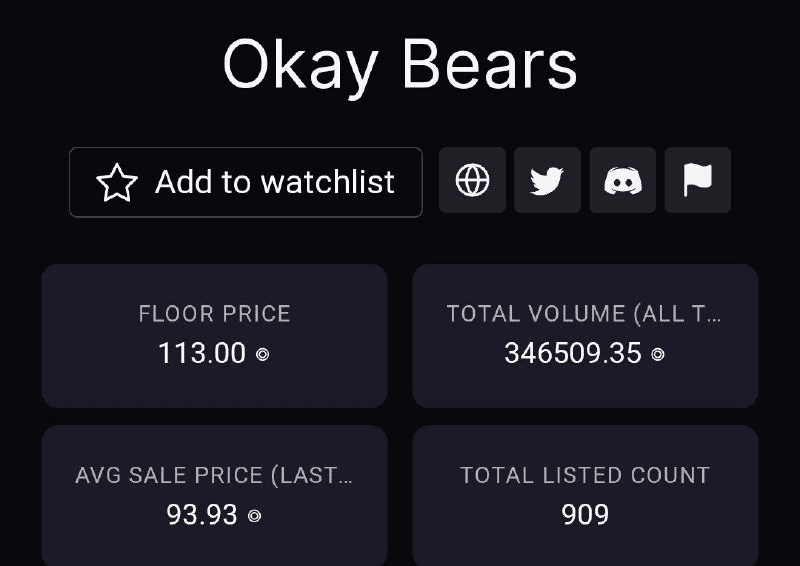Image resolution: width=800 pixels, height=566 pixels.
Task: Click the SOL symbol beside 93.93
Action: point(255,516)
